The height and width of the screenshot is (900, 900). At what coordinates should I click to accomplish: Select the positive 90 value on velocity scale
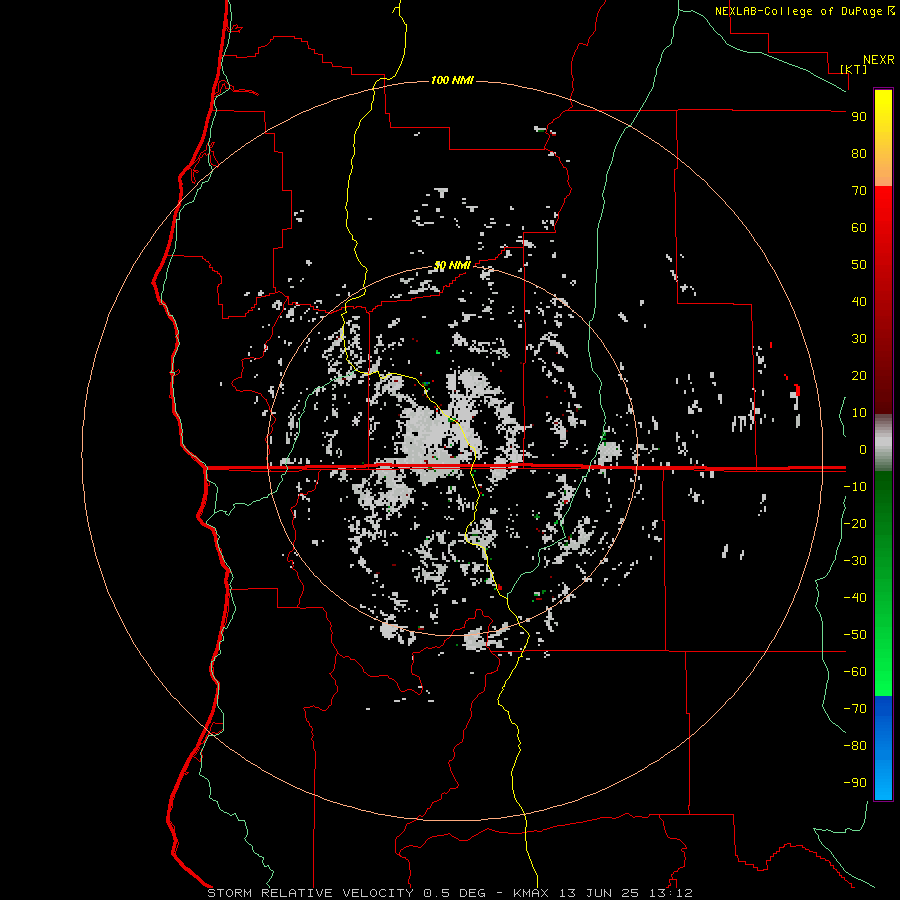coord(859,117)
